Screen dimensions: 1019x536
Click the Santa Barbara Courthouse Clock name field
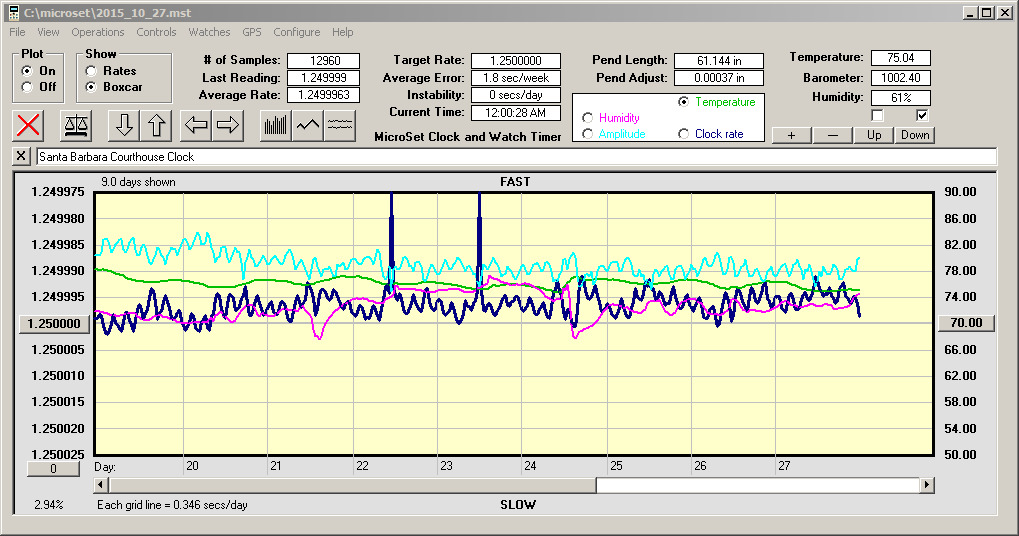click(517, 157)
